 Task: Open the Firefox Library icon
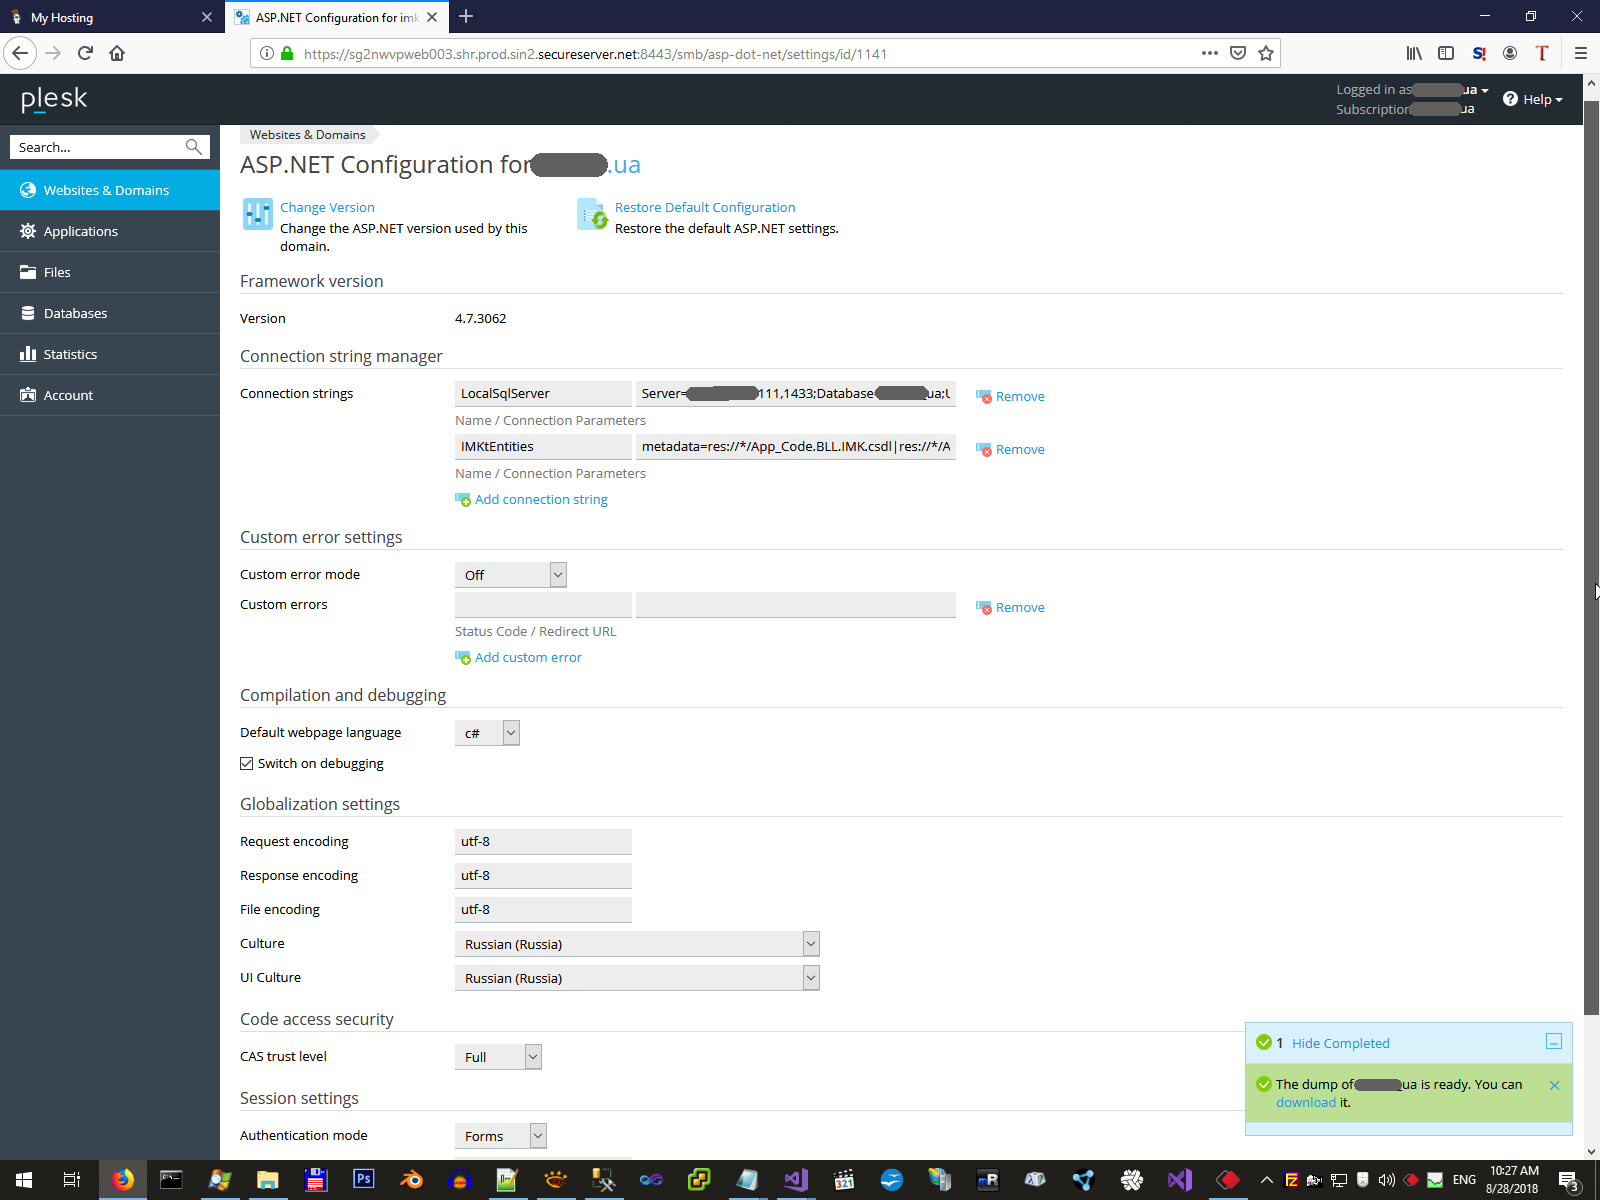1414,53
